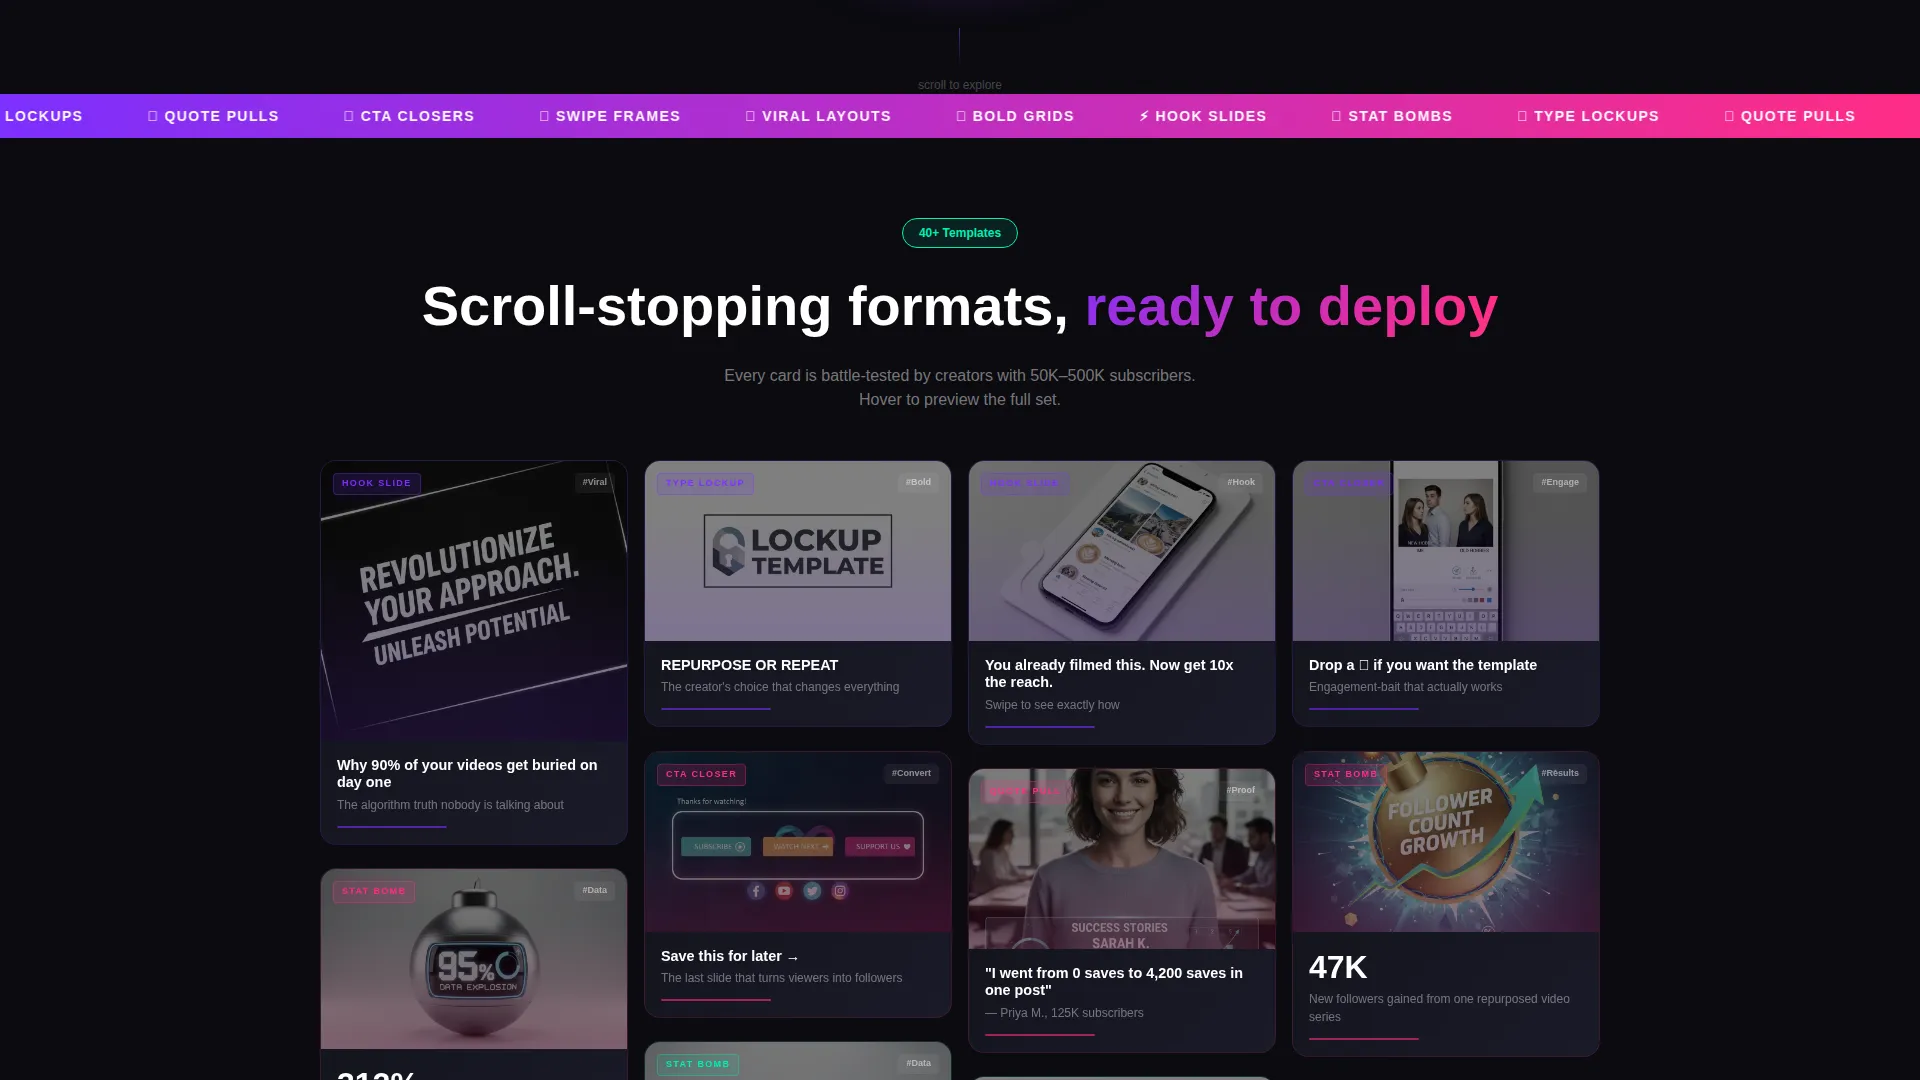
Task: Click the lightning HOOK SLIDES marquee item
Action: click(x=1203, y=116)
